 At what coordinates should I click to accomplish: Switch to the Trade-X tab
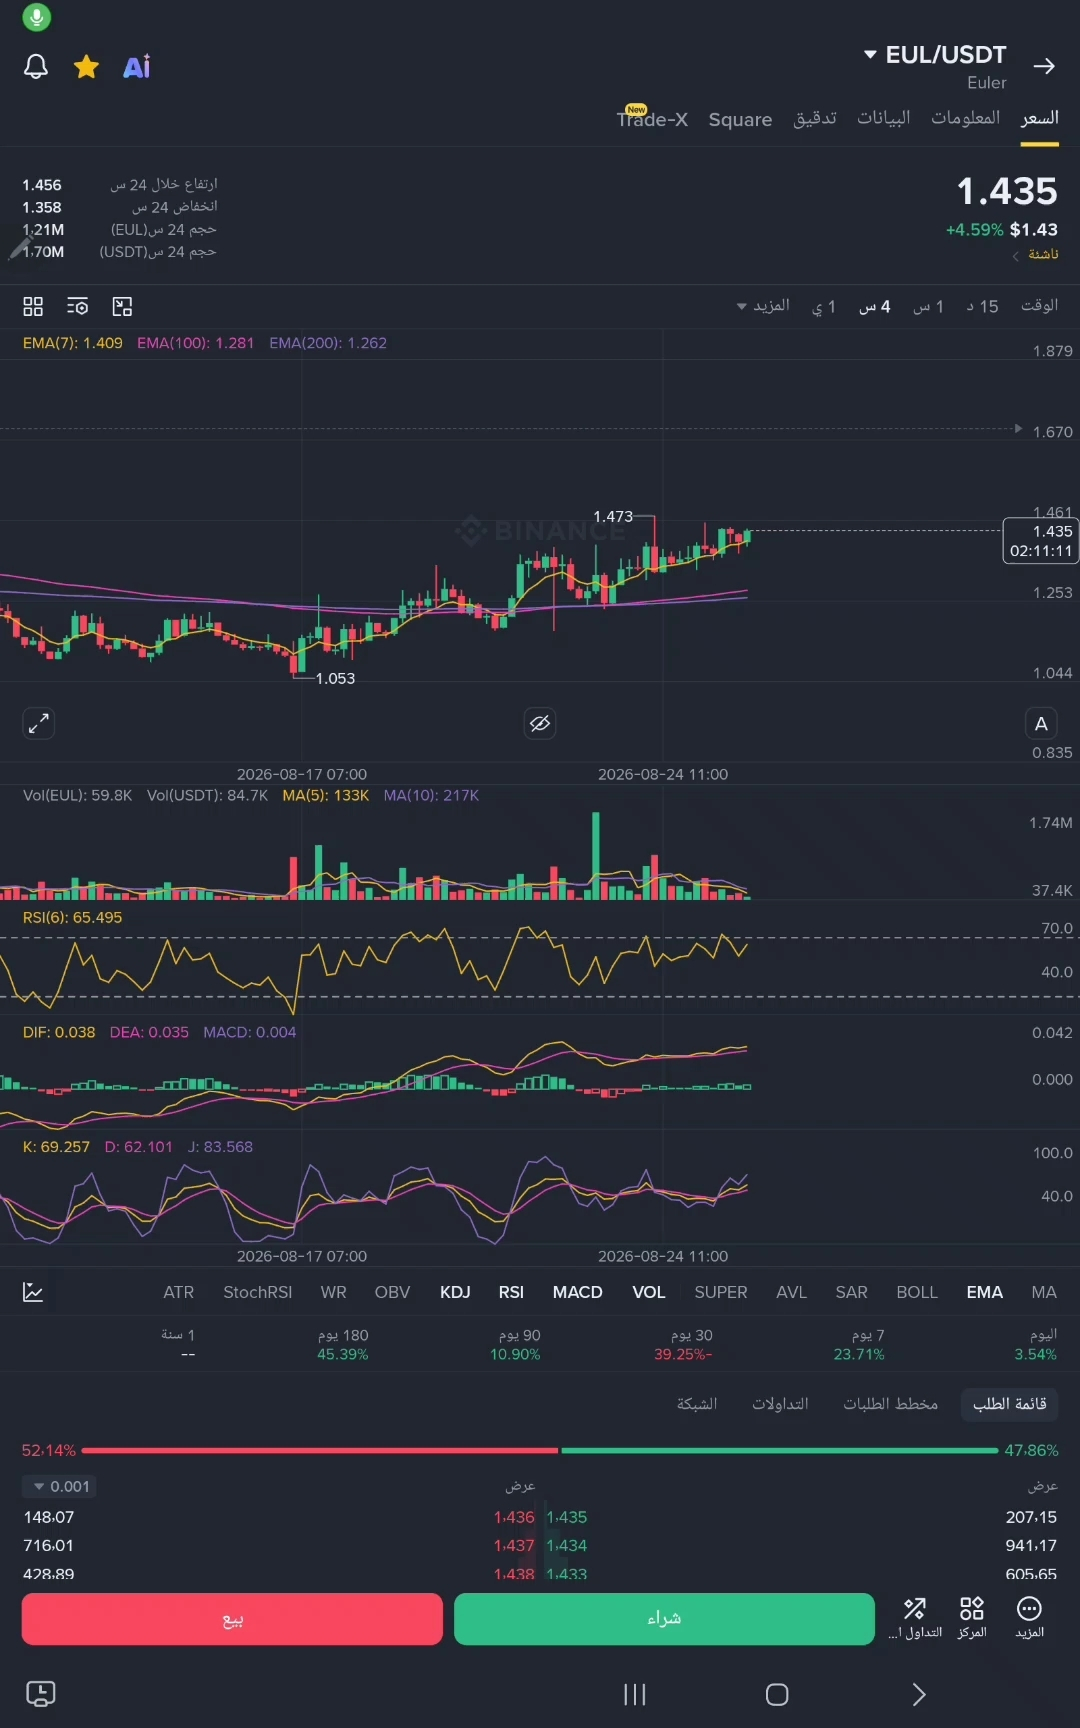click(x=652, y=118)
